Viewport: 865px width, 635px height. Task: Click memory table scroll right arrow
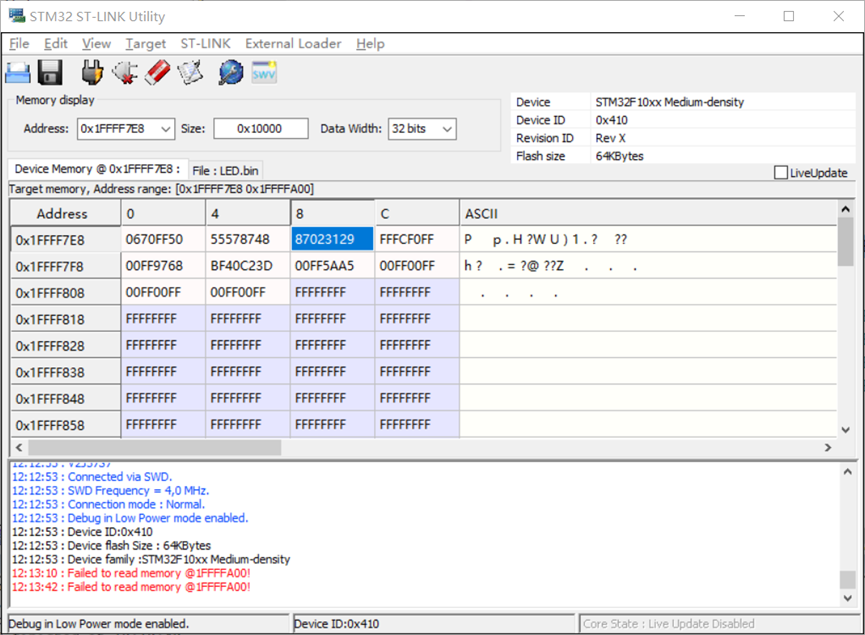[827, 447]
